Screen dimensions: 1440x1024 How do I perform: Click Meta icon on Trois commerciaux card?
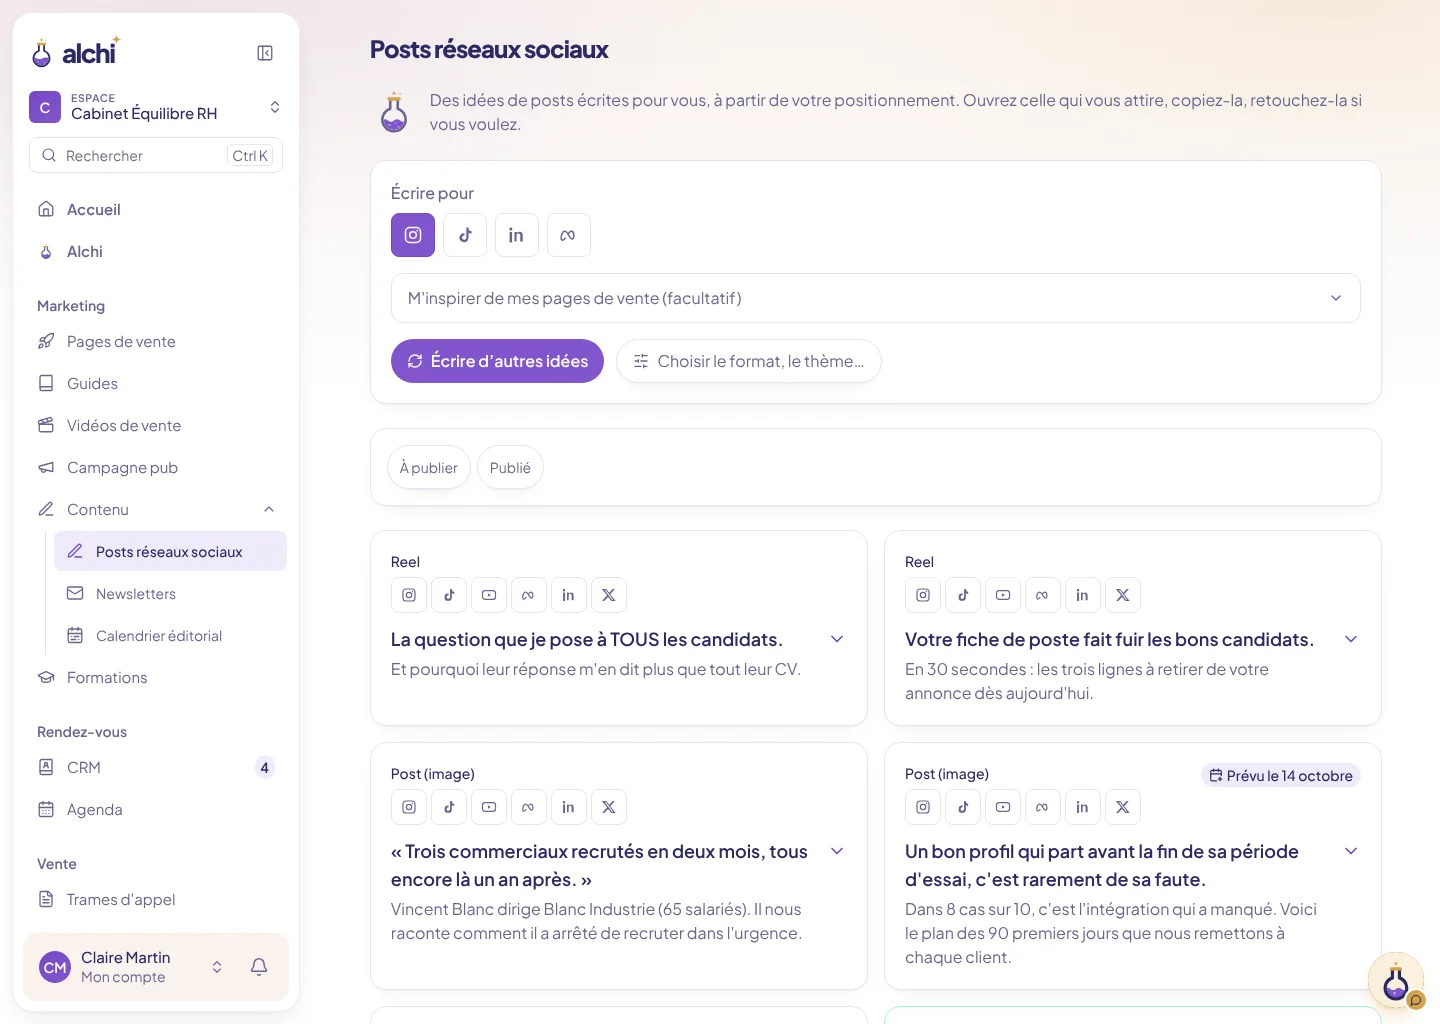(x=529, y=807)
